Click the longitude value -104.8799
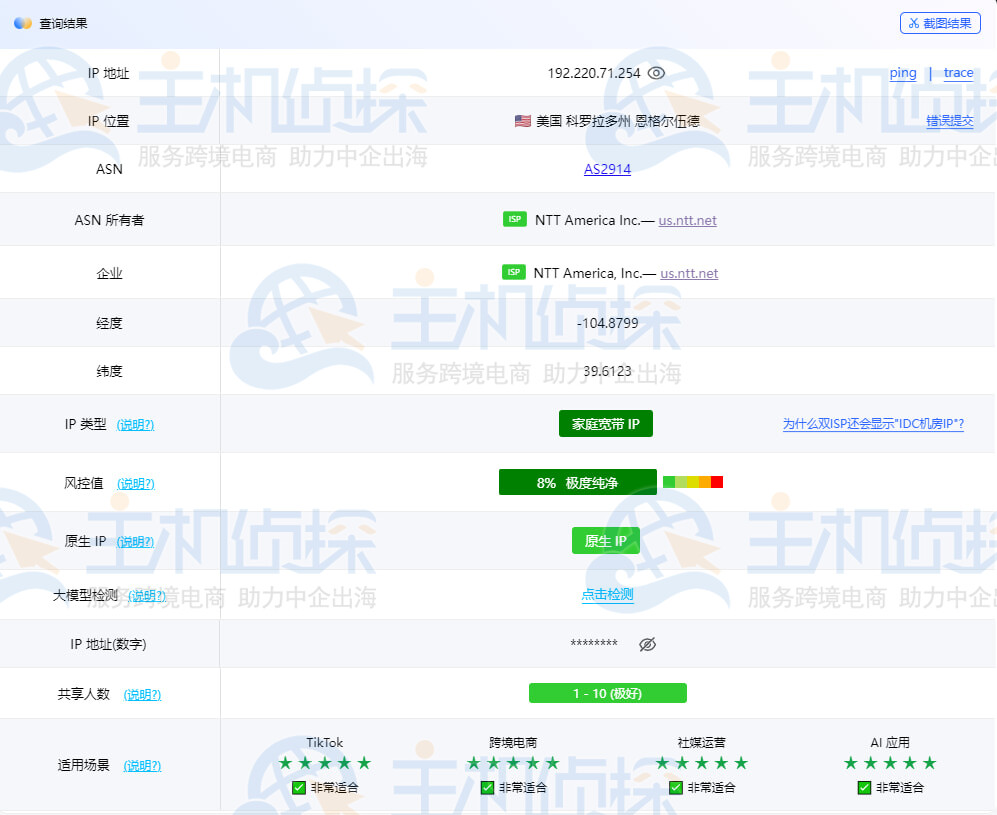This screenshot has height=815, width=997. 607,323
